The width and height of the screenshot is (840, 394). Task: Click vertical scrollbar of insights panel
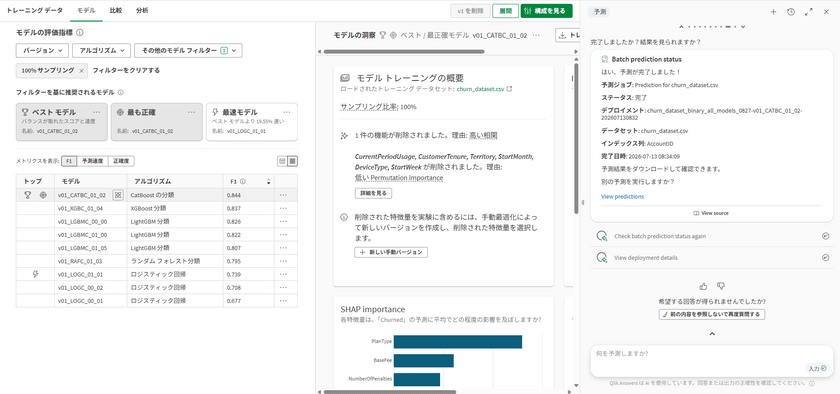click(576, 138)
